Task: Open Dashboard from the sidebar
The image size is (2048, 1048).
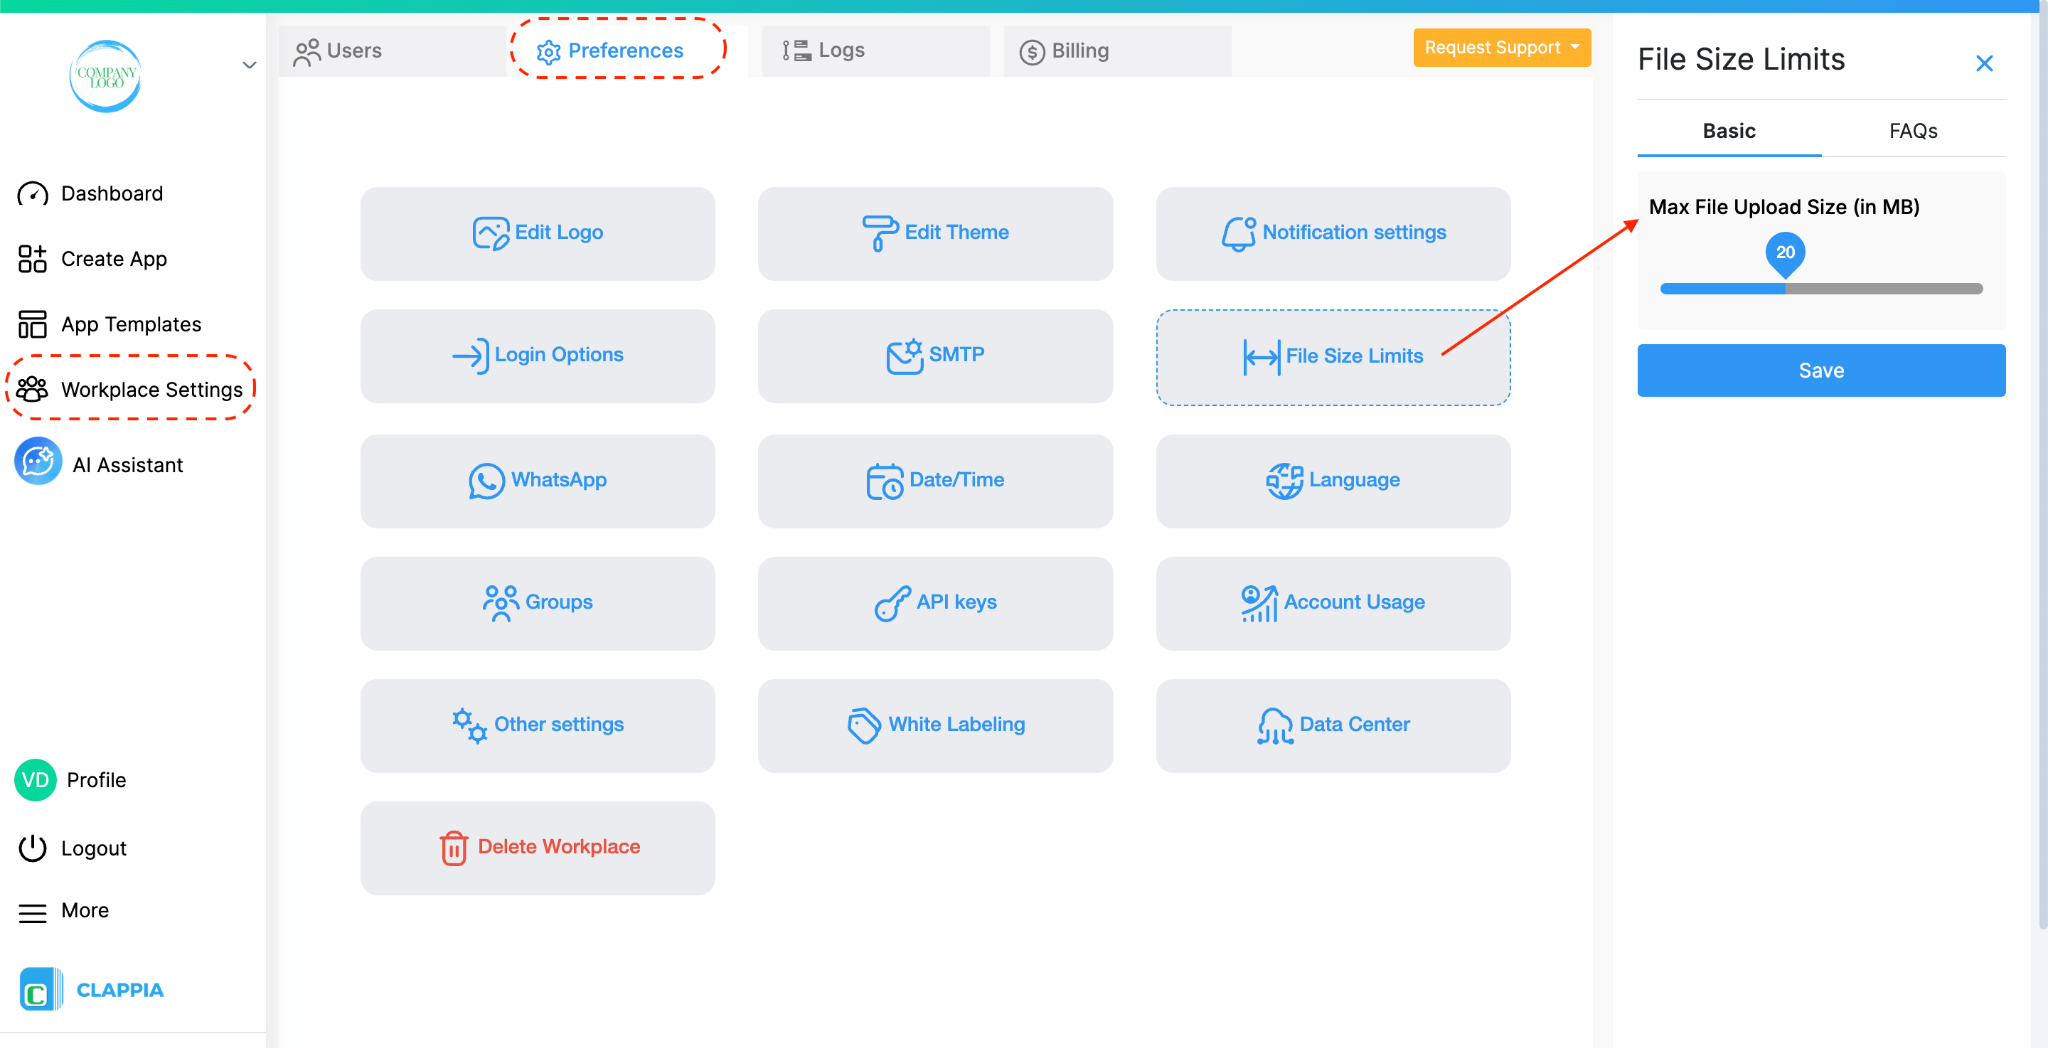Action: click(112, 194)
